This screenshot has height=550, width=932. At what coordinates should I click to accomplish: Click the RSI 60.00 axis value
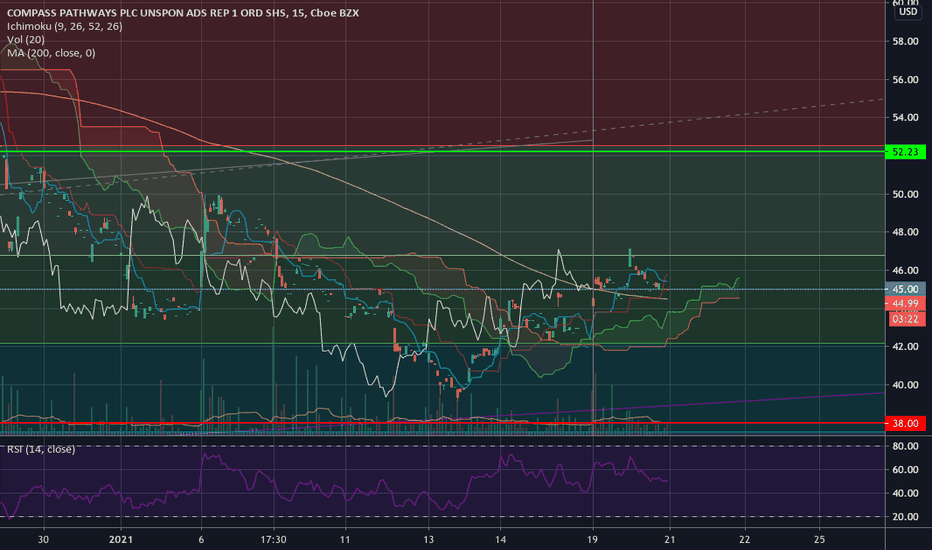coord(905,470)
